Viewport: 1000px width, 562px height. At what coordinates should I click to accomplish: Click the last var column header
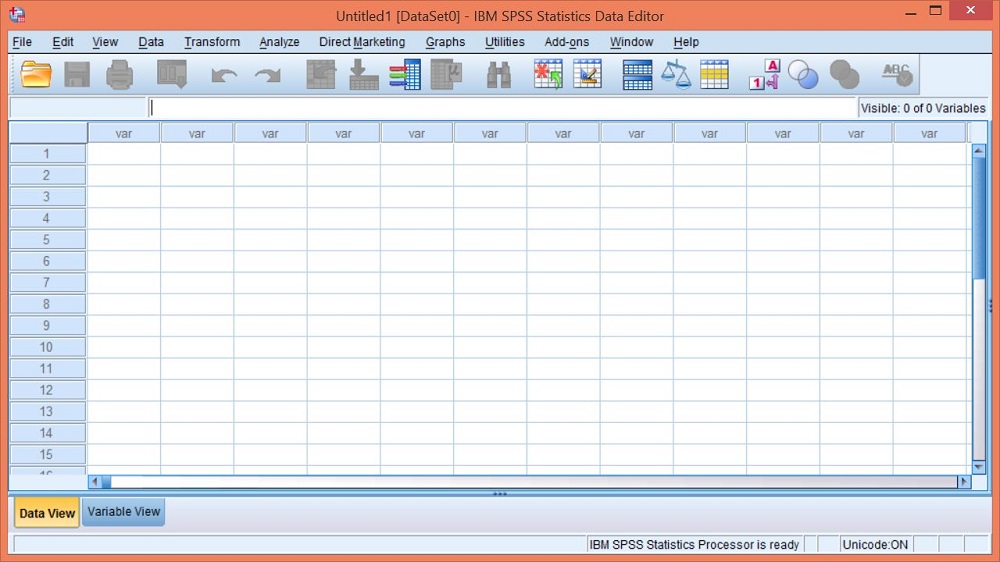pyautogui.click(x=929, y=133)
